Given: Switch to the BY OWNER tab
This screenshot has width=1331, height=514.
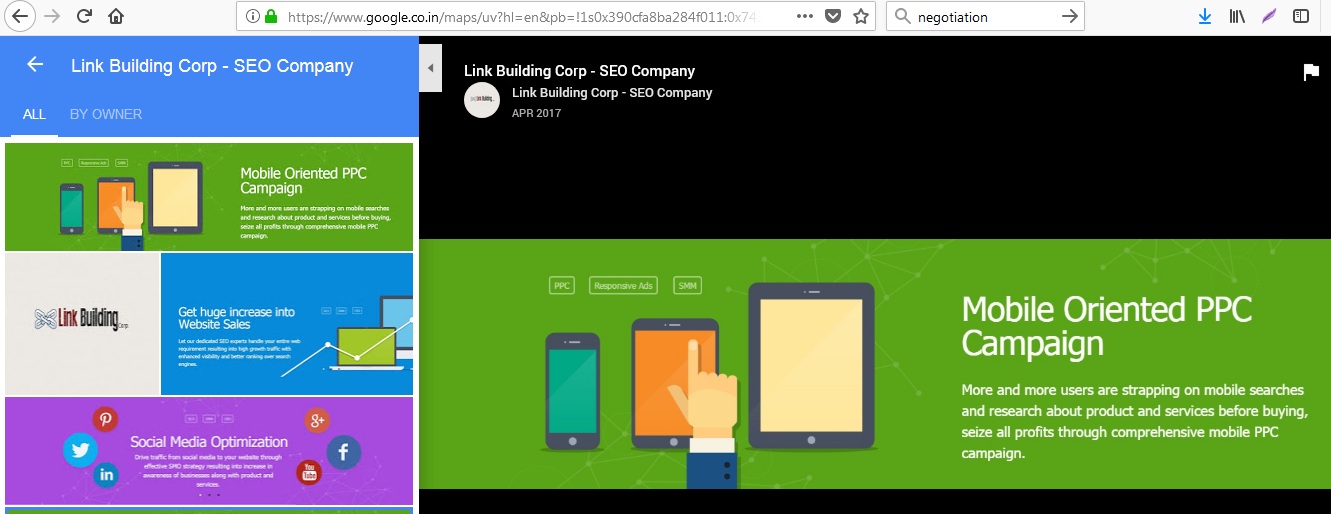Looking at the screenshot, I should [x=106, y=114].
